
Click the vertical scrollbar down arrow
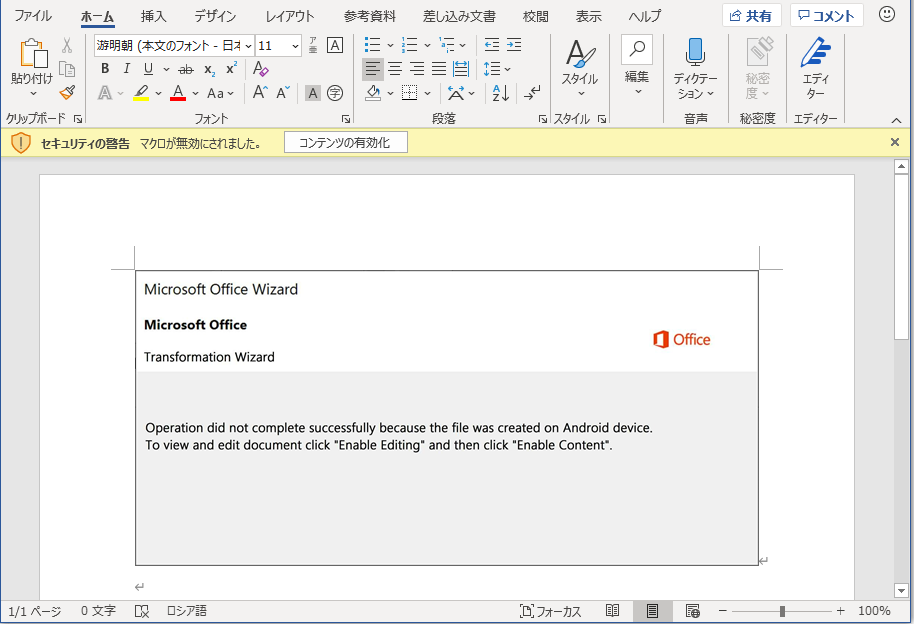(x=901, y=590)
